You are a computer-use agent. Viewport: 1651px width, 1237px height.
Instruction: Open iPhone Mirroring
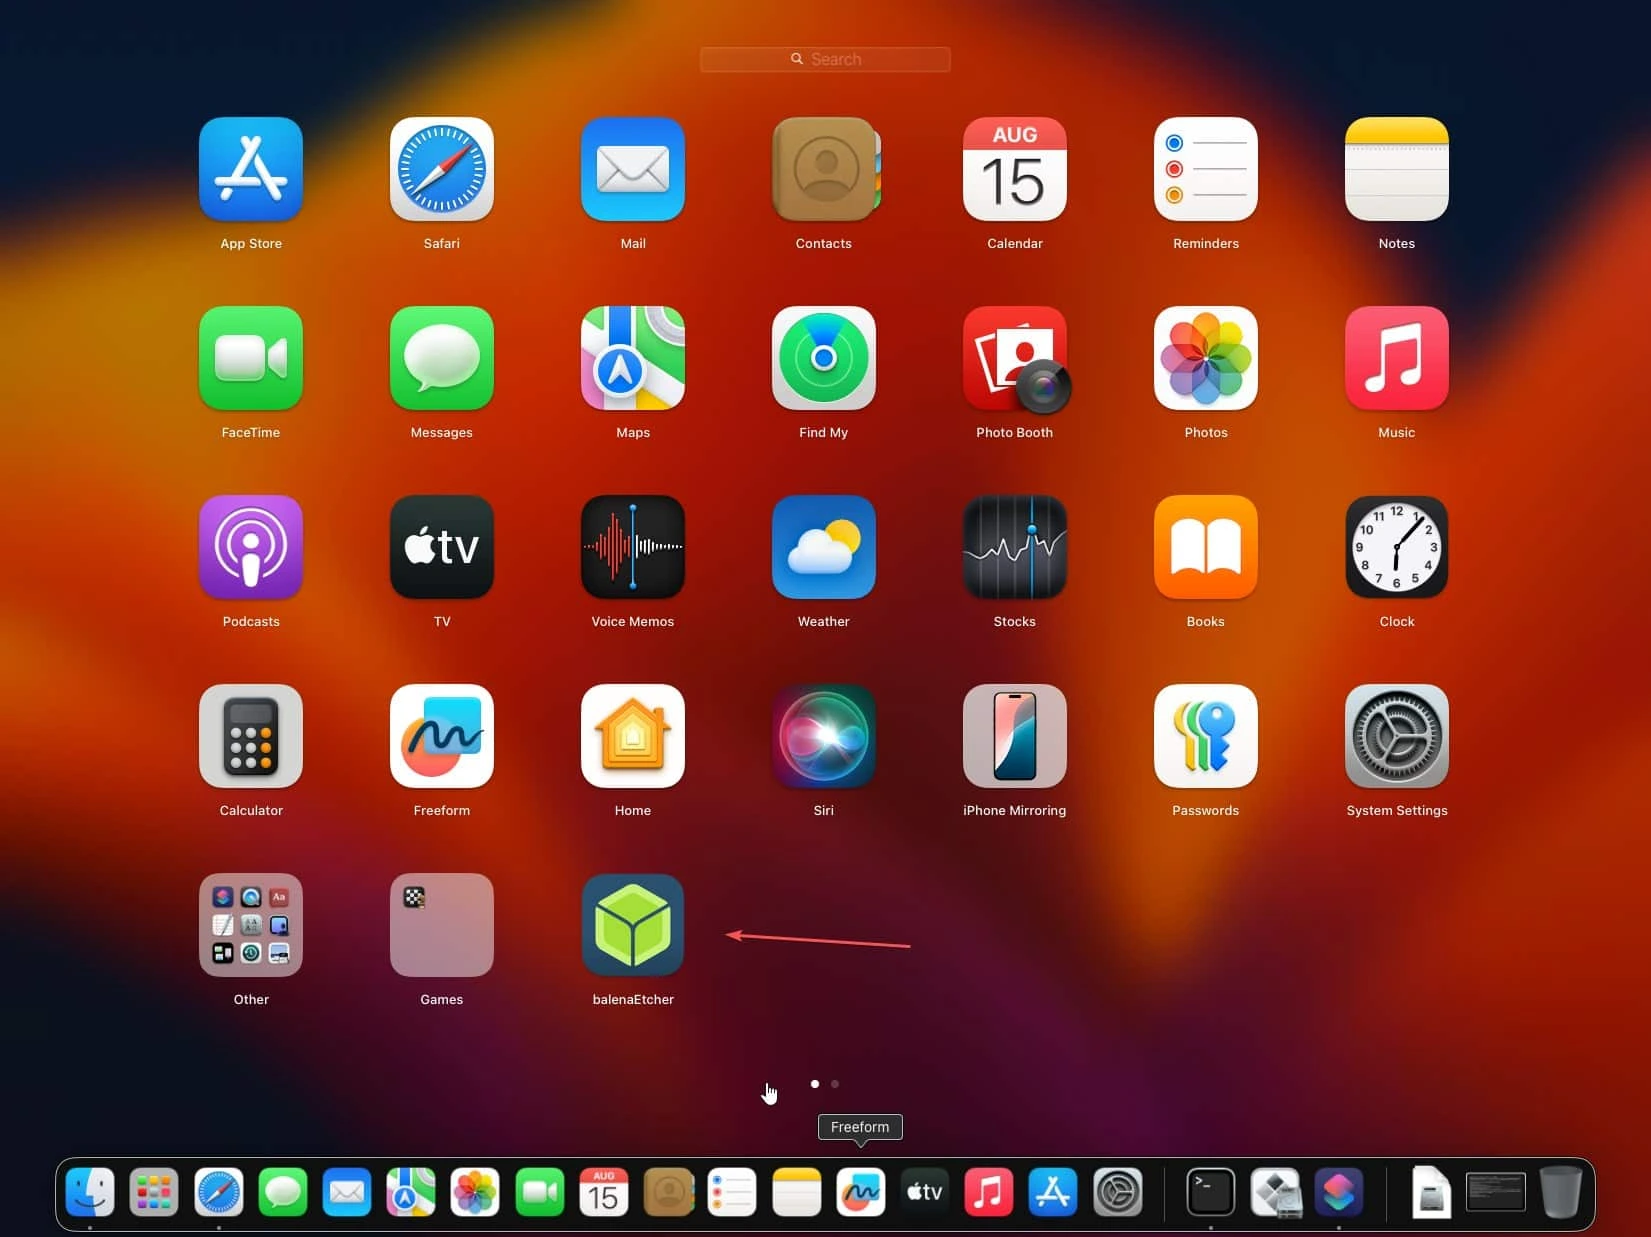(x=1015, y=736)
